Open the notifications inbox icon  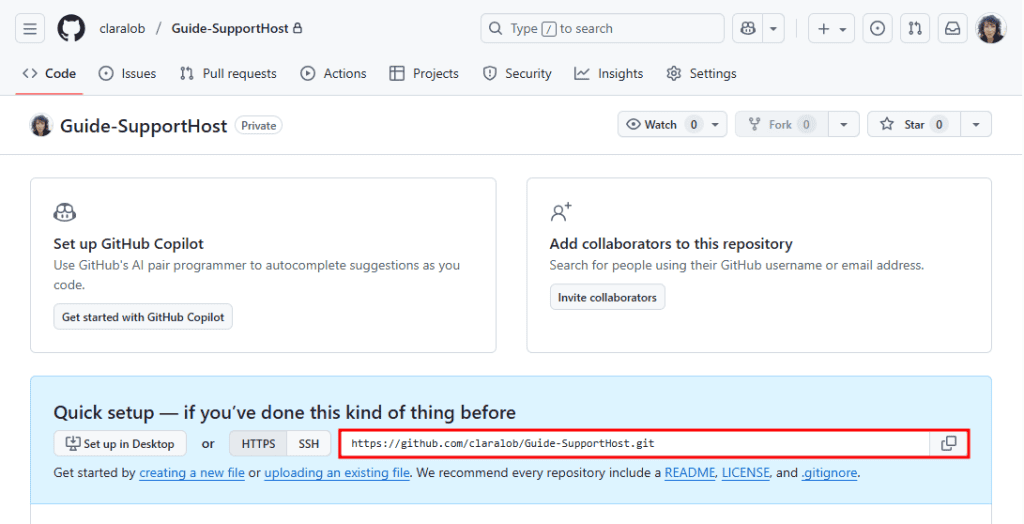click(x=953, y=29)
